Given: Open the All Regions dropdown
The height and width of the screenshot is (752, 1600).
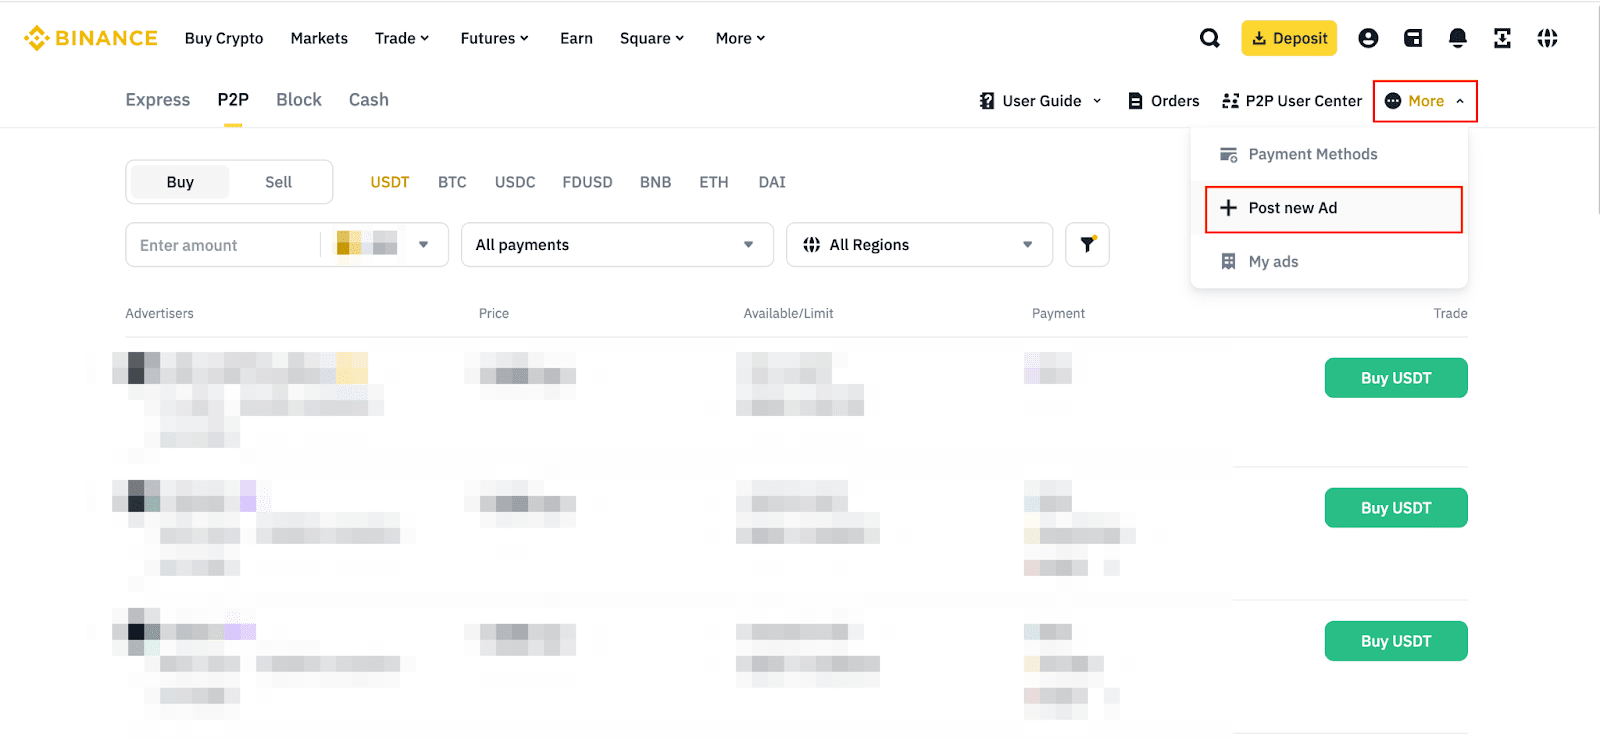Looking at the screenshot, I should coord(919,245).
